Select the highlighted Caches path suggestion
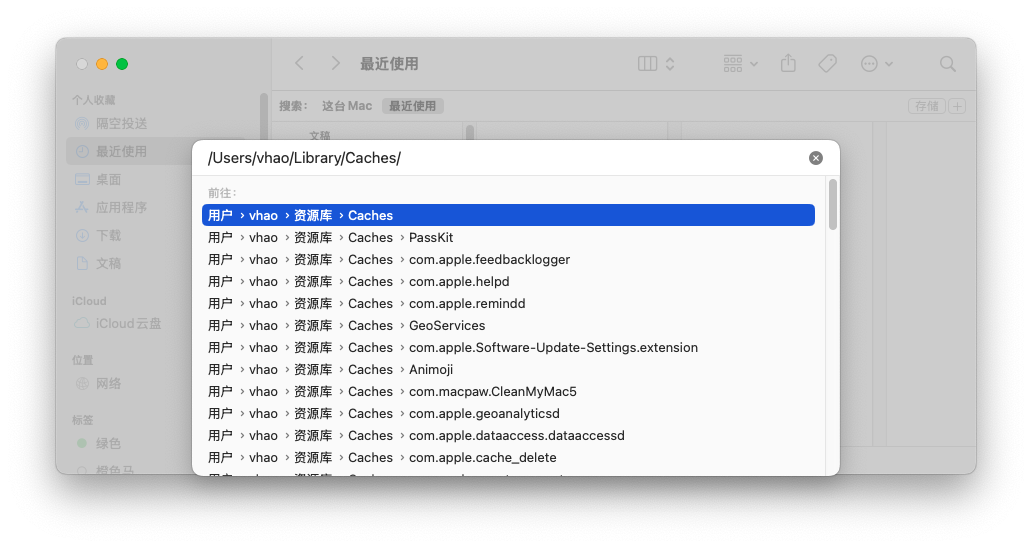The image size is (1032, 548). point(508,216)
